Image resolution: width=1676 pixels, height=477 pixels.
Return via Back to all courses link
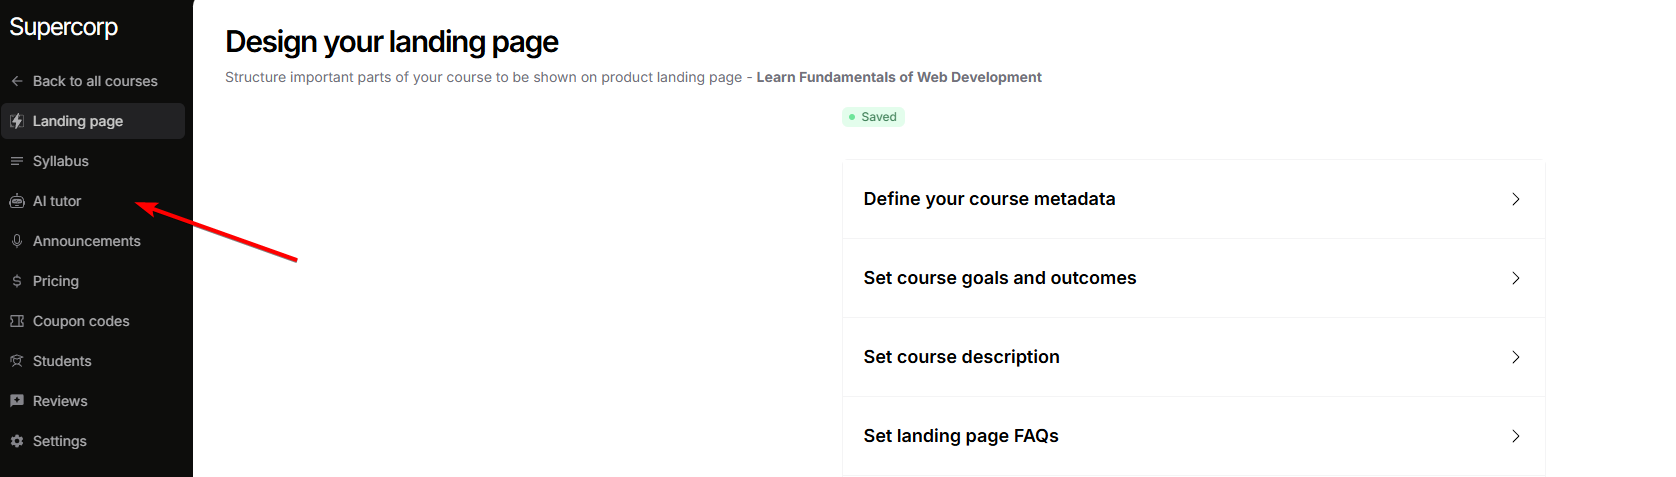point(95,81)
